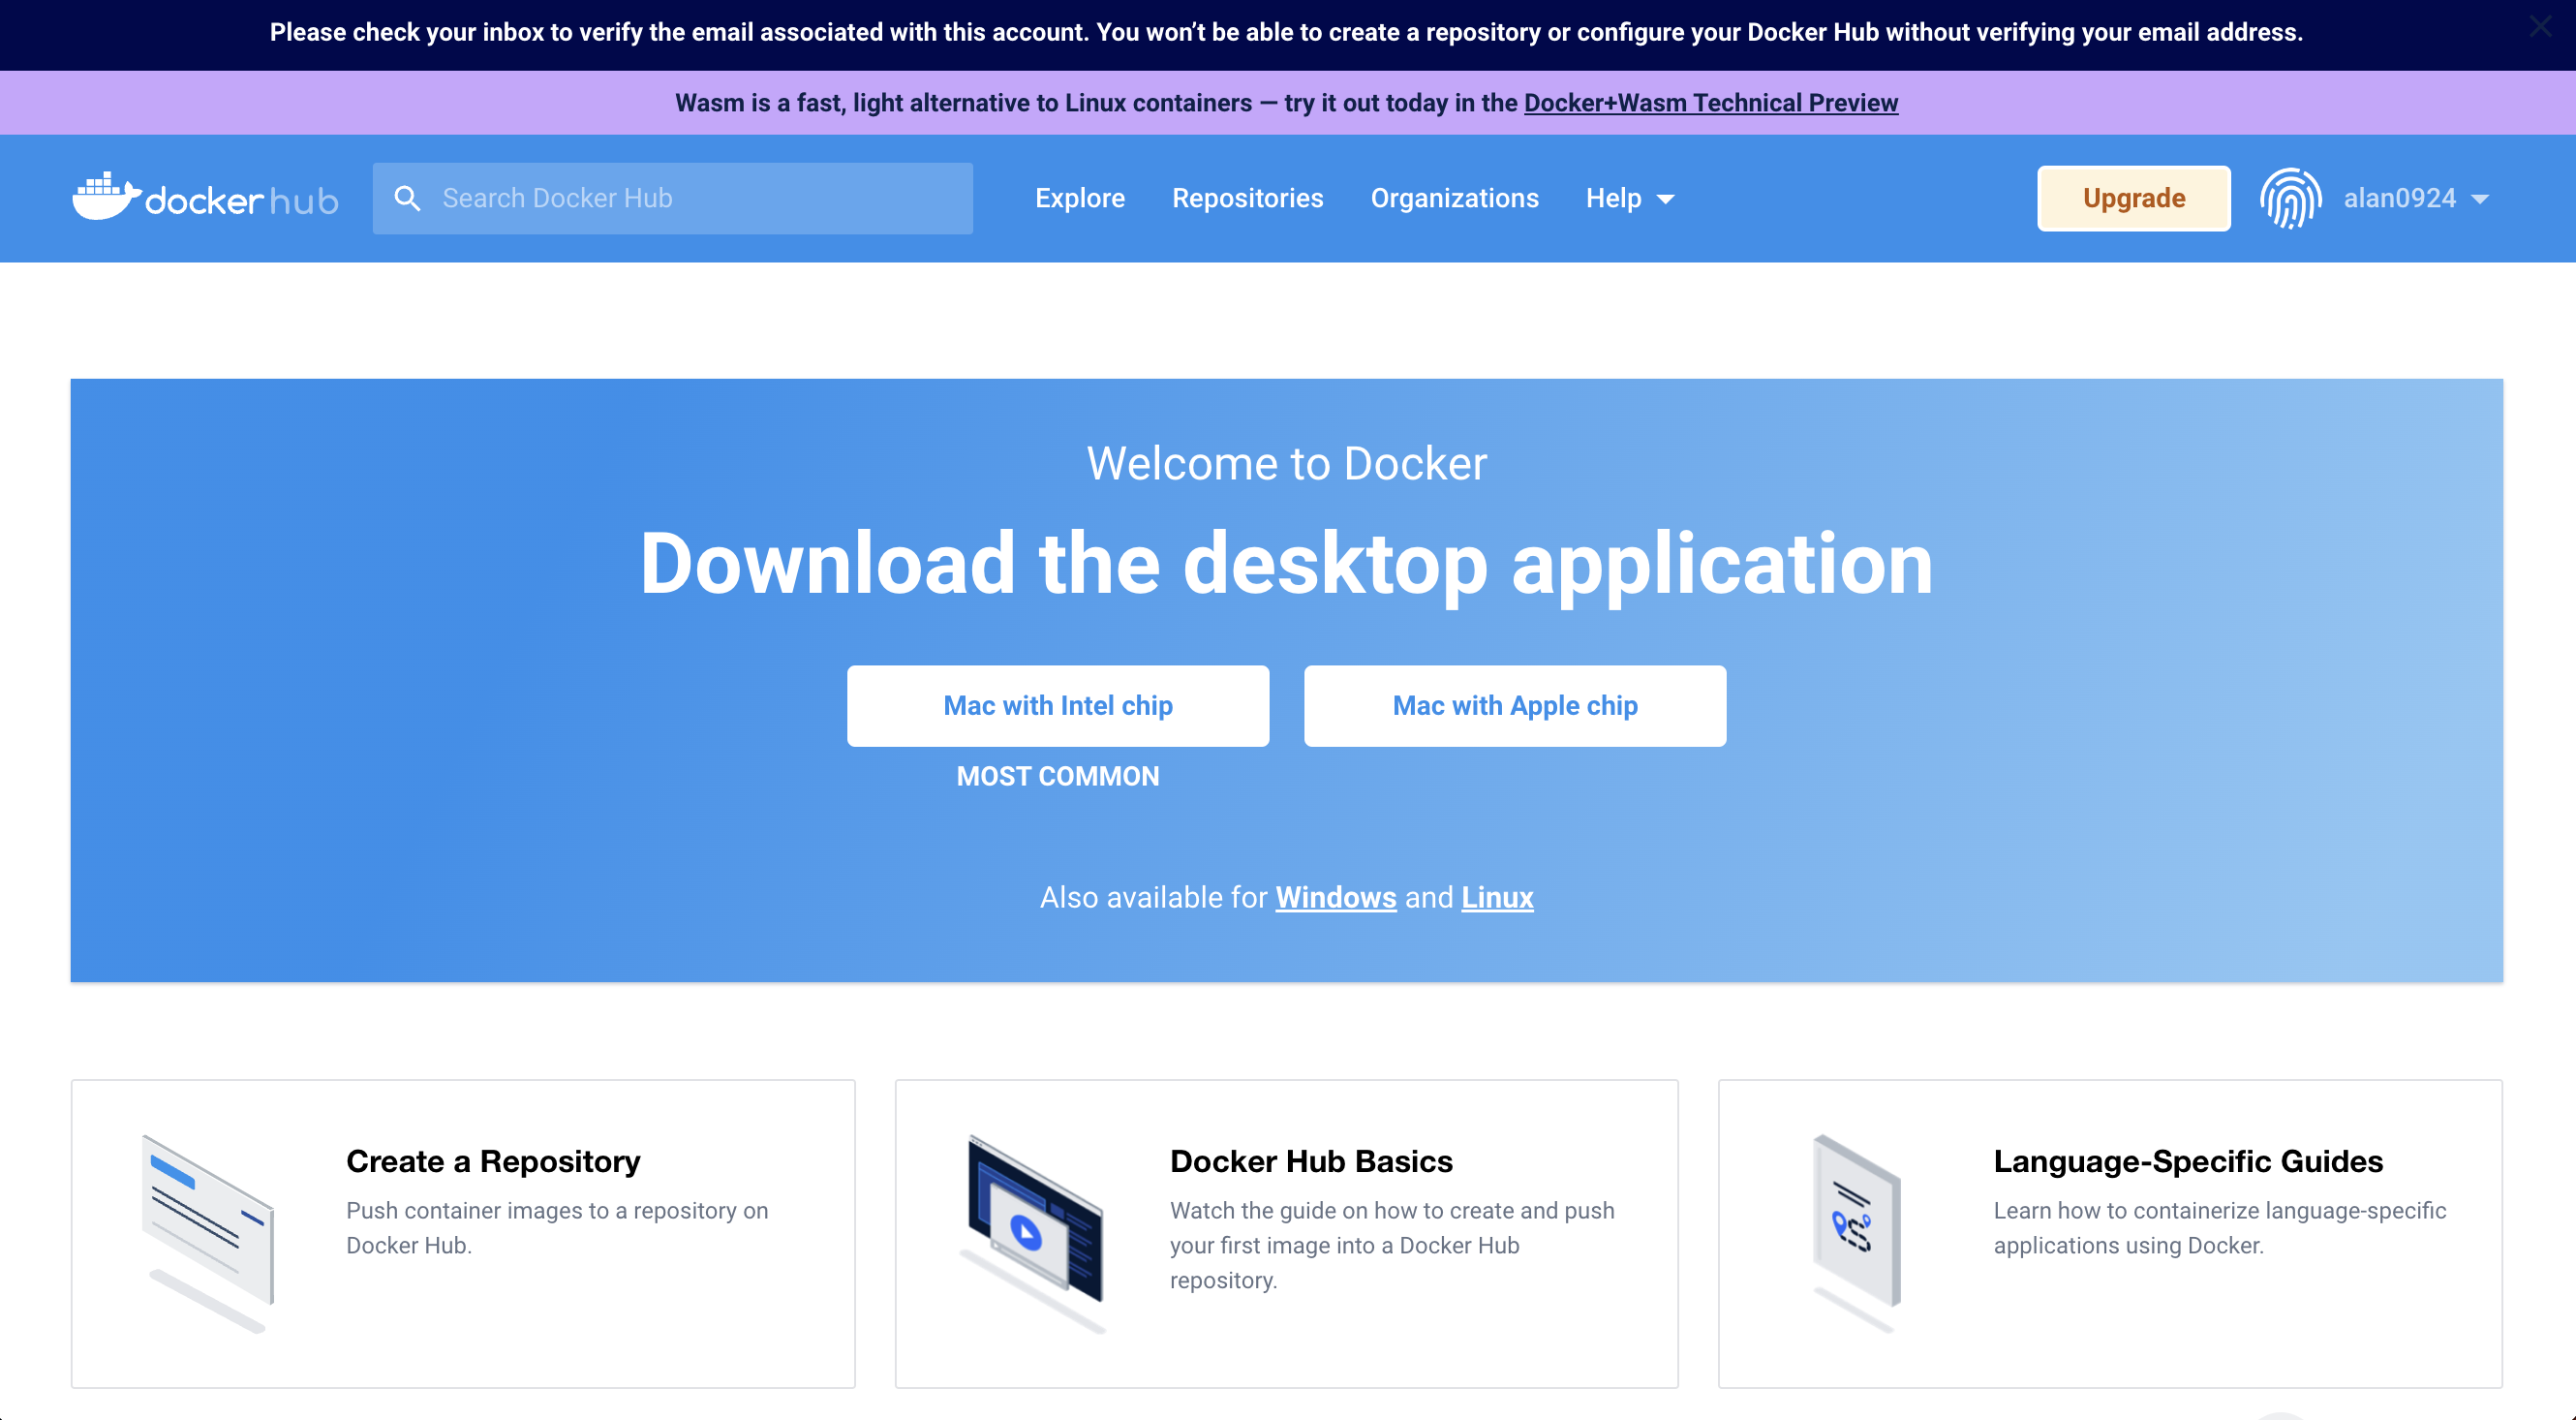Screen dimensions: 2576x1420
Task: Click the Upgrade button
Action: pyautogui.click(x=2133, y=198)
